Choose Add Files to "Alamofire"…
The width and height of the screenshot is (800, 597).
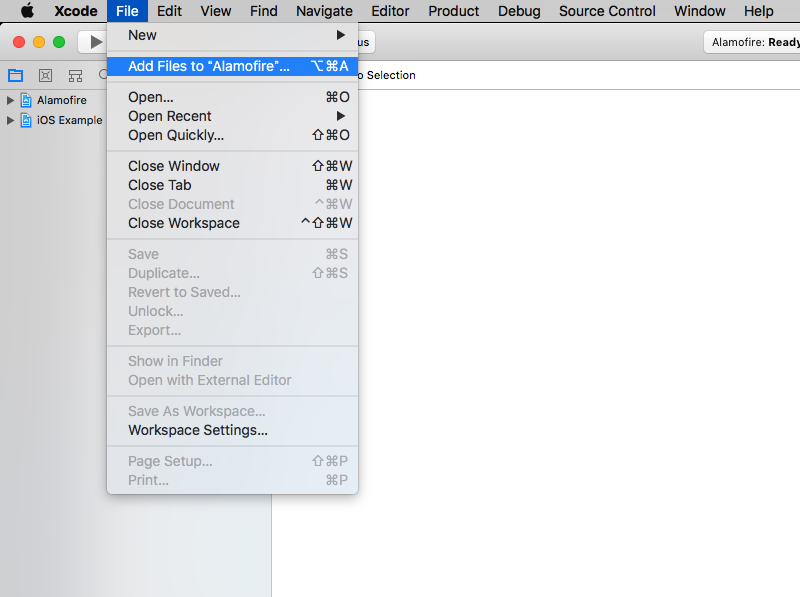click(x=232, y=66)
